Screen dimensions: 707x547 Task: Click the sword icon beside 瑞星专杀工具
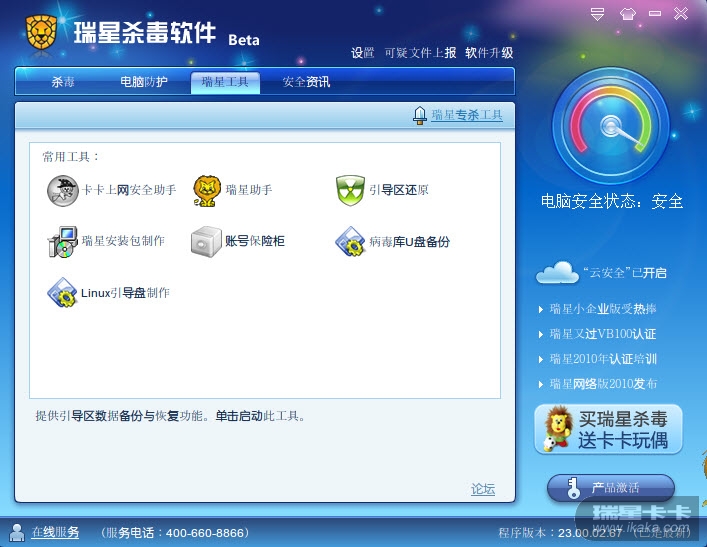click(x=420, y=115)
